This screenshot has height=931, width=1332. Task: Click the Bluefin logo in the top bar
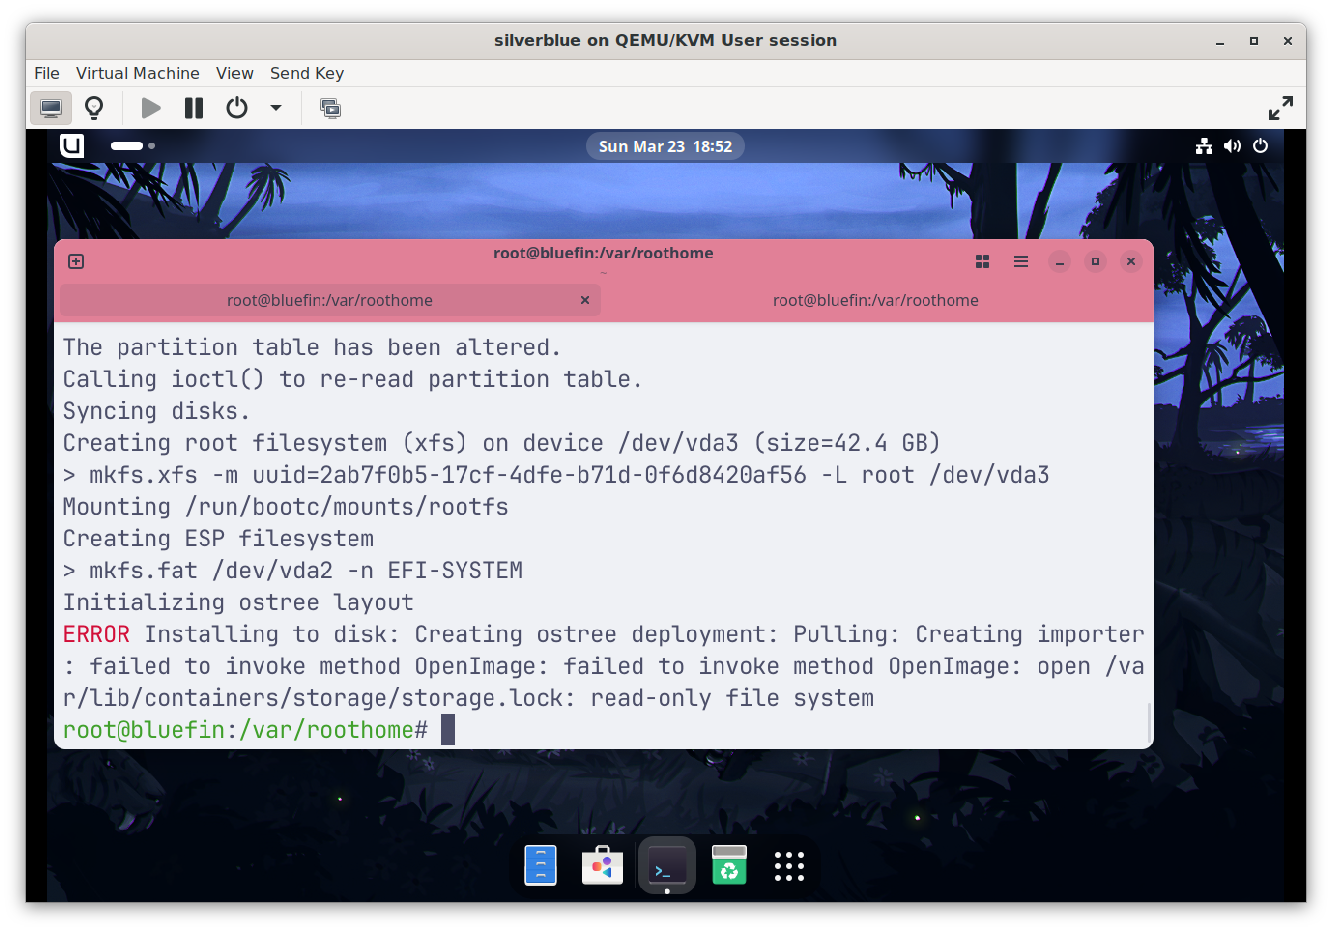click(x=72, y=146)
